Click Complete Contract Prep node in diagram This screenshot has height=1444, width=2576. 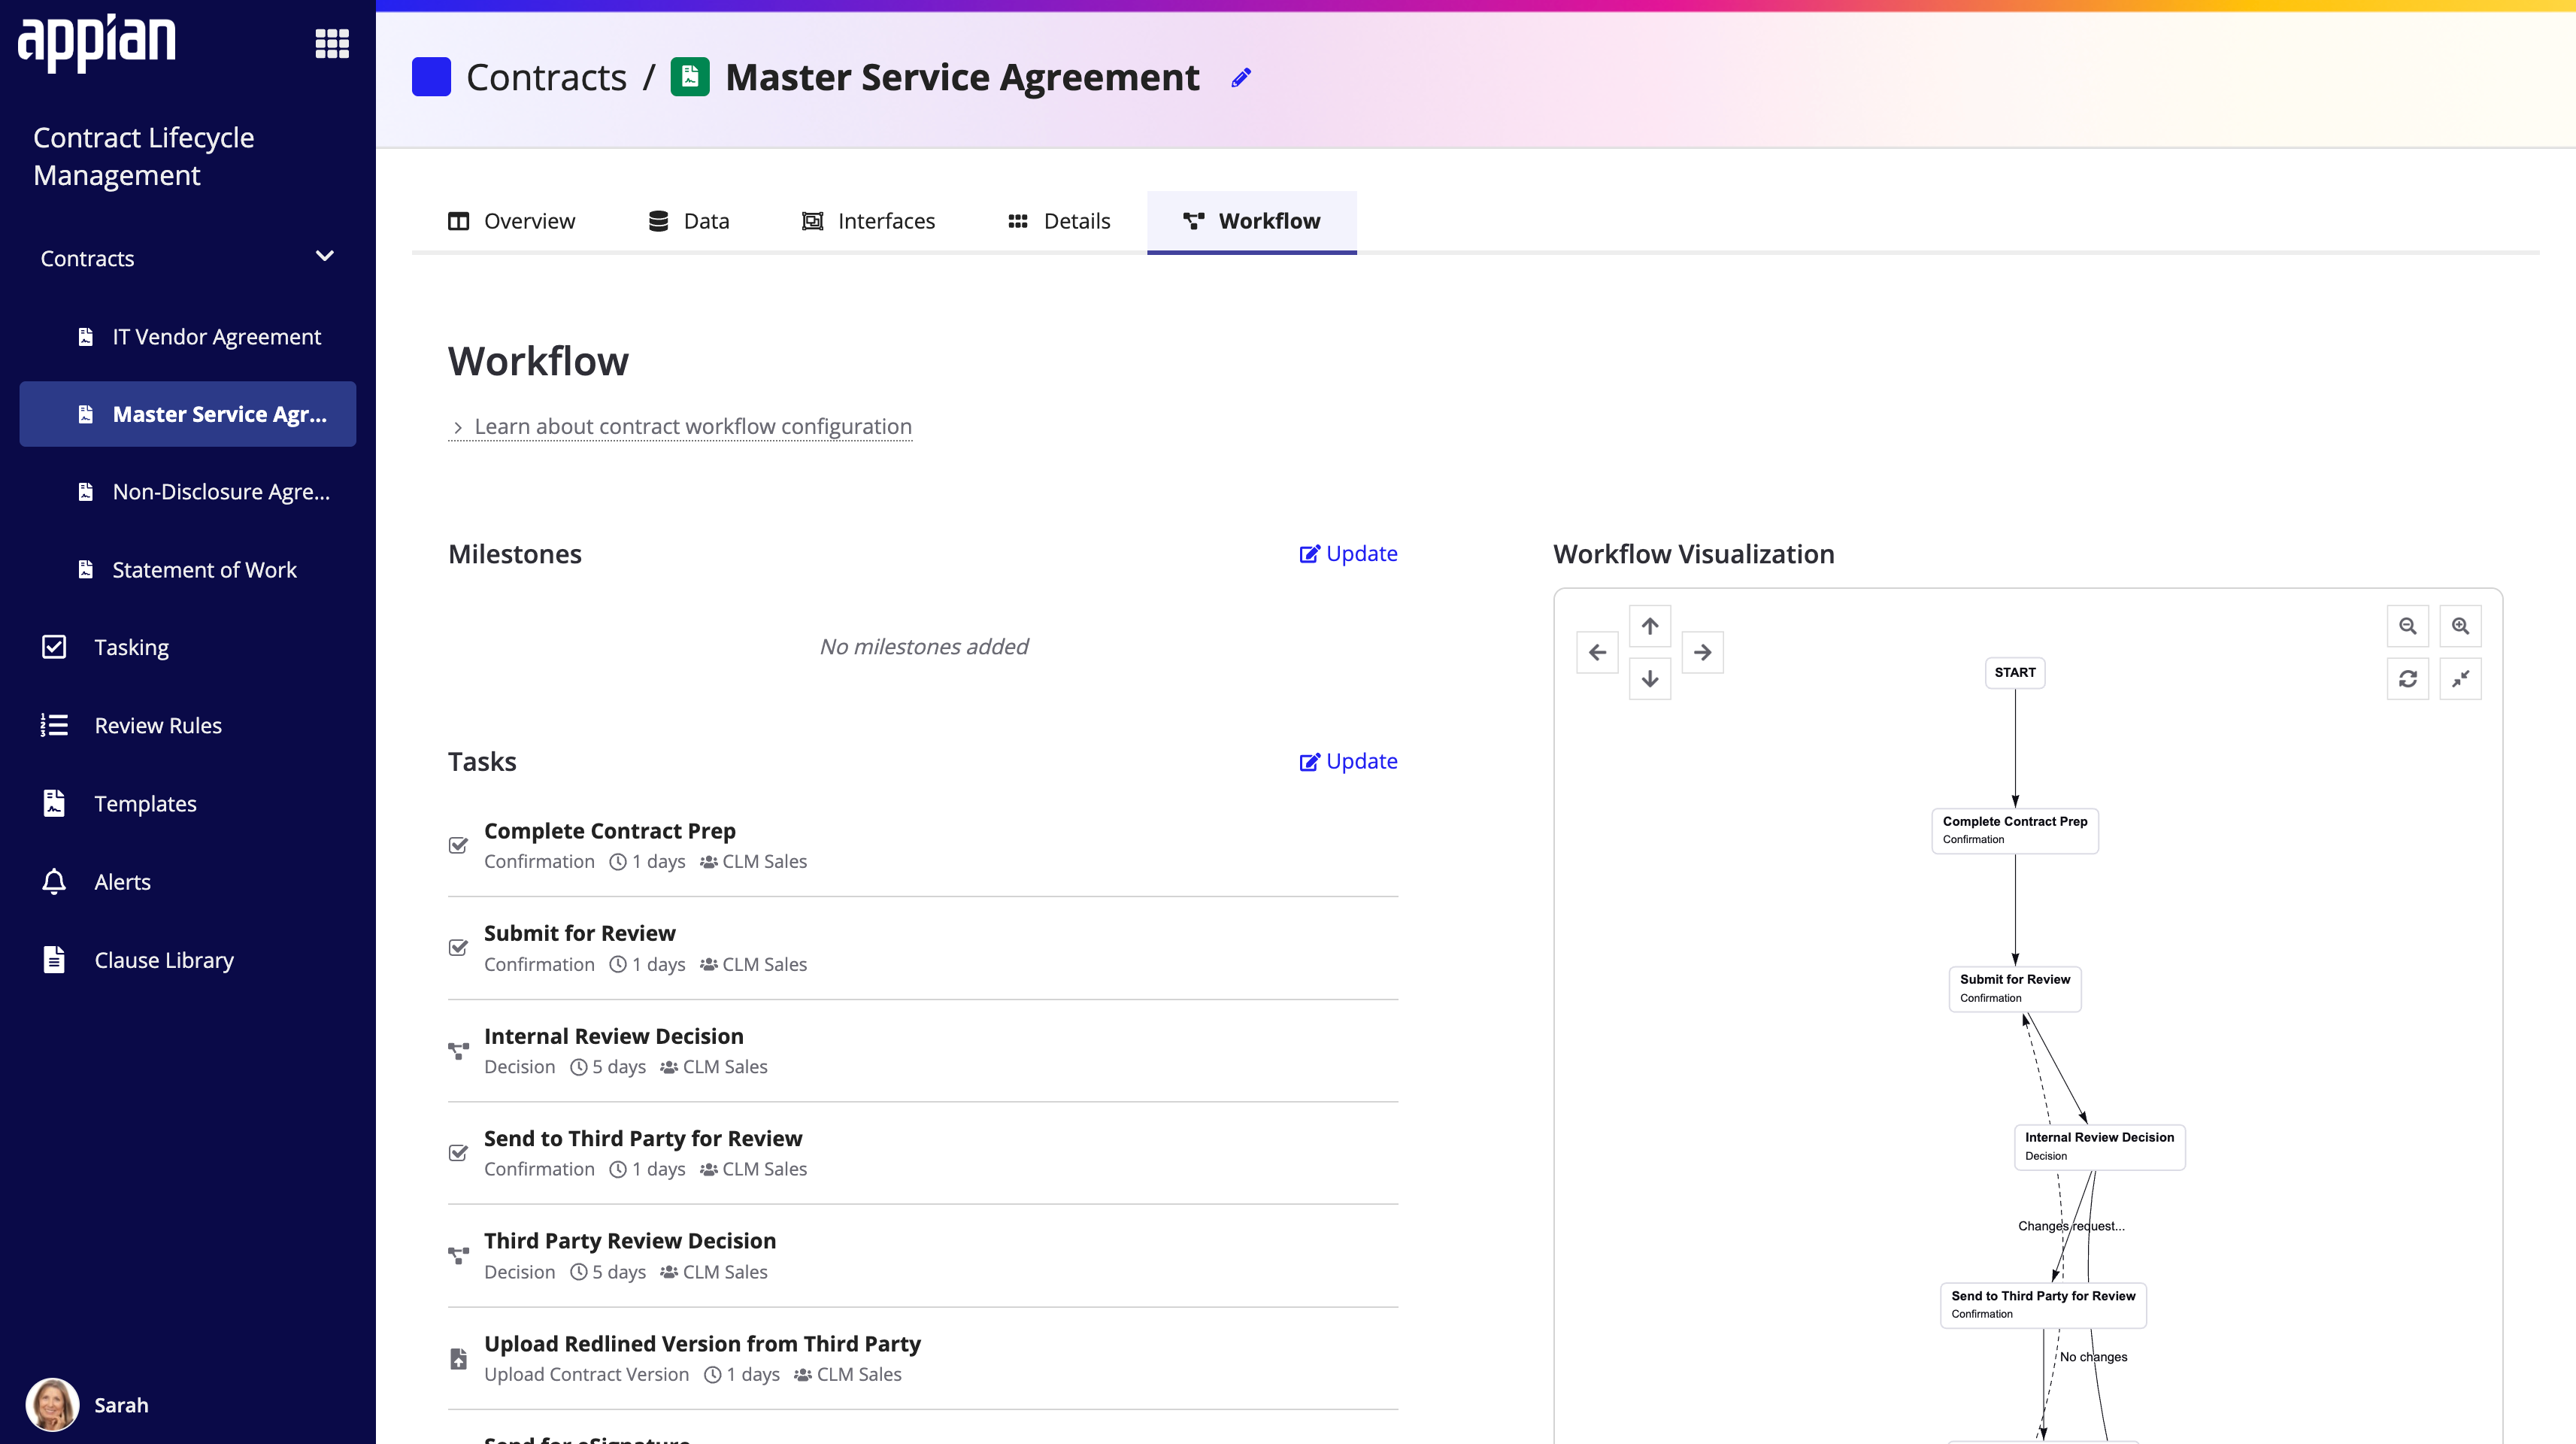click(x=2014, y=830)
